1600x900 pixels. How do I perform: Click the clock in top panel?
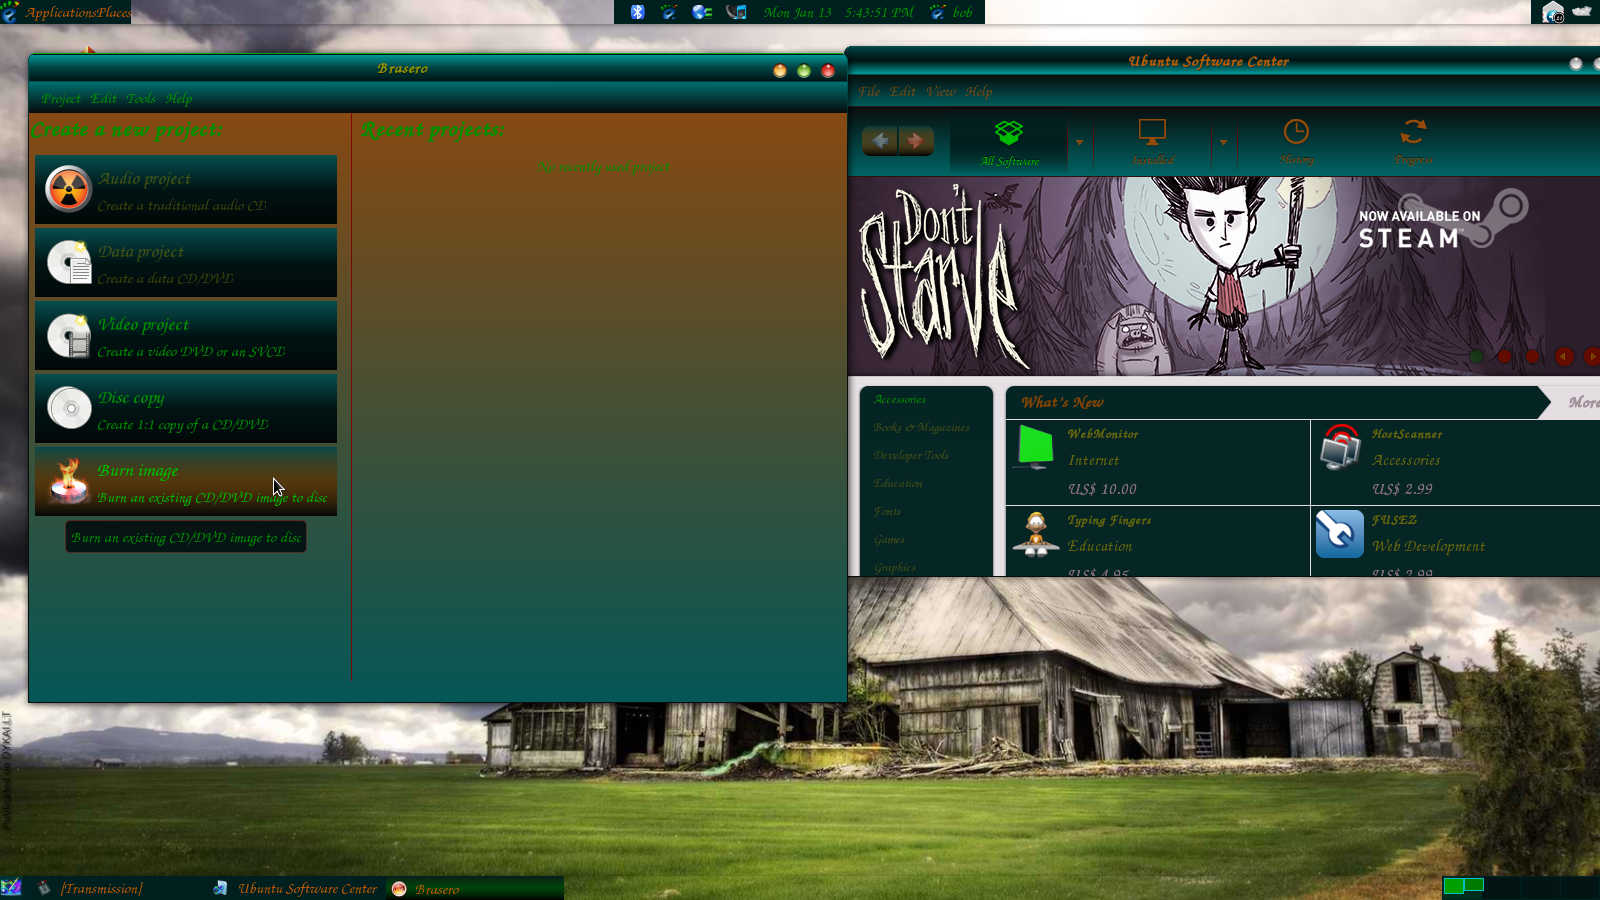pyautogui.click(x=838, y=12)
